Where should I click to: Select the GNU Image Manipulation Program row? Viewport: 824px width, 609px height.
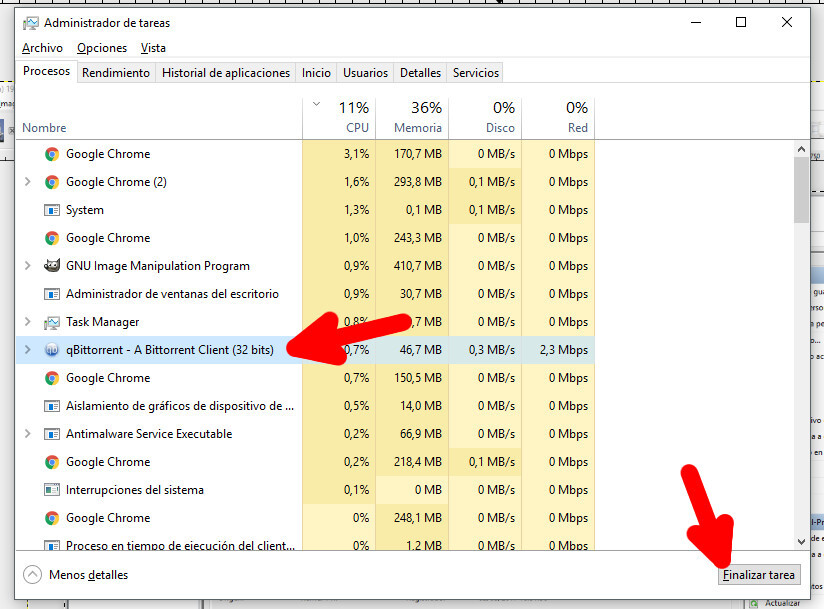(305, 266)
